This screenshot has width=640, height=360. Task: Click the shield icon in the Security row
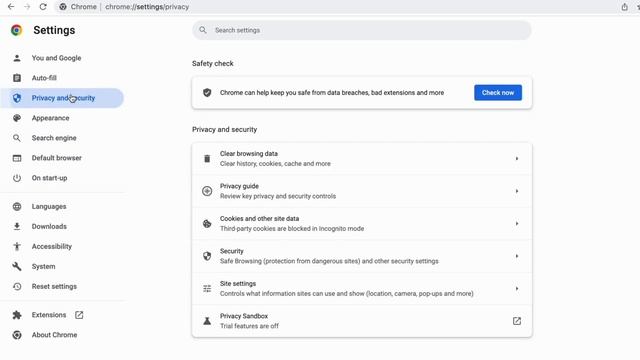click(x=207, y=256)
